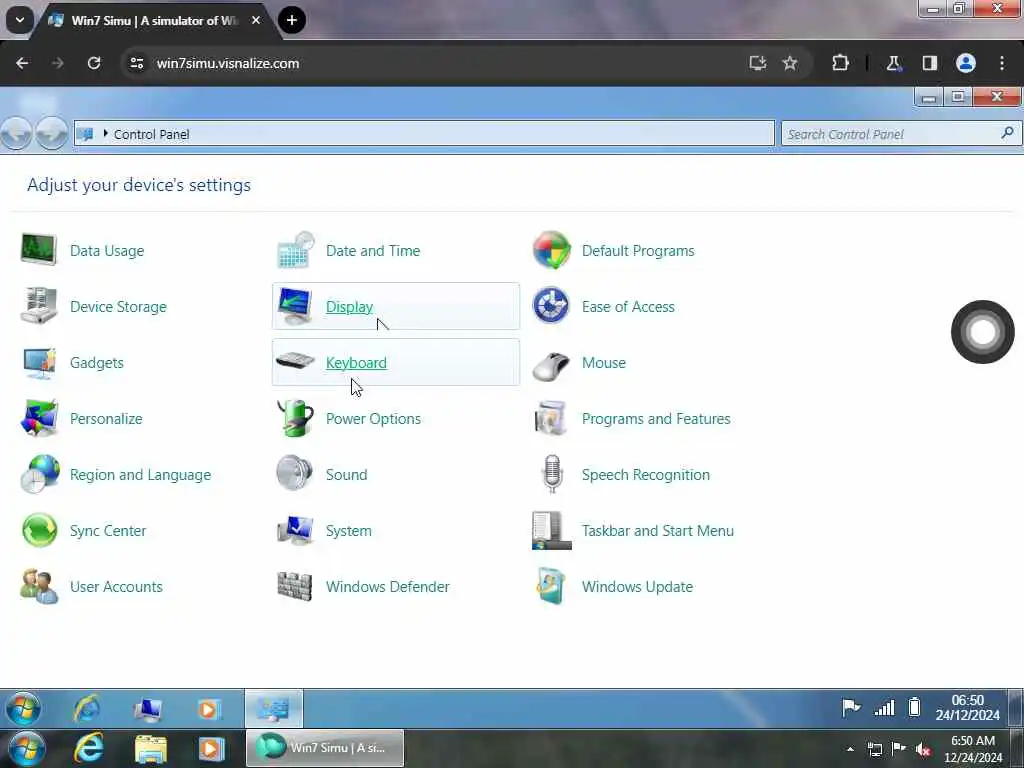This screenshot has height=768, width=1024.
Task: Click the Taskbar and Start Menu icon
Action: point(551,530)
